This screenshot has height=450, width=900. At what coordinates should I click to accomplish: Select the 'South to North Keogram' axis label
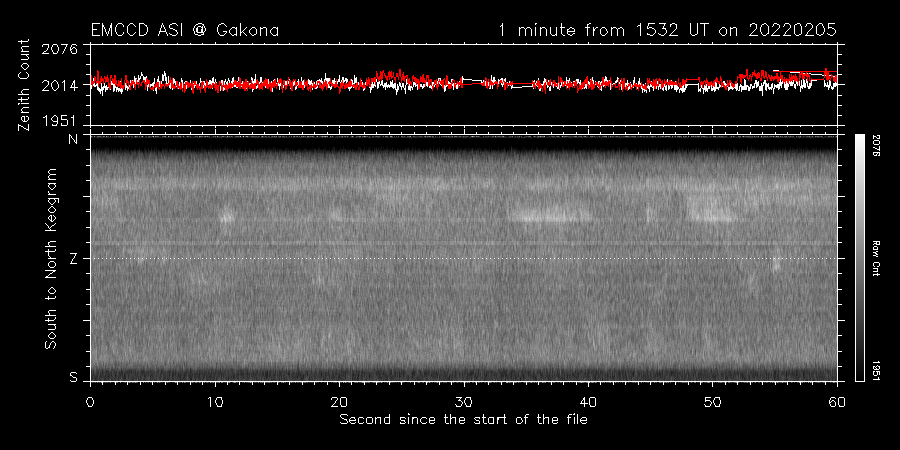point(51,258)
